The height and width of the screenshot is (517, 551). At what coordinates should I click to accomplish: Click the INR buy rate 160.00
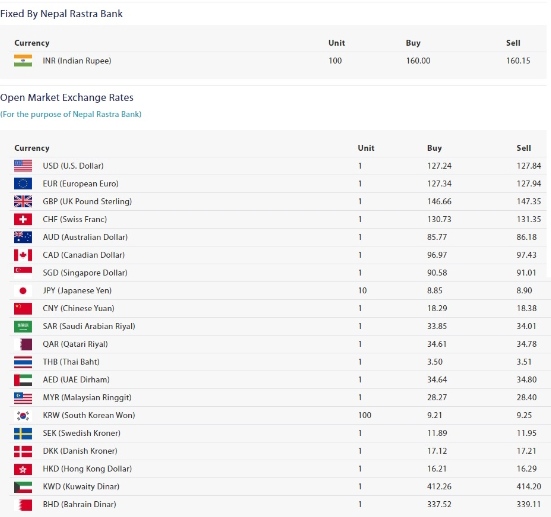click(418, 60)
